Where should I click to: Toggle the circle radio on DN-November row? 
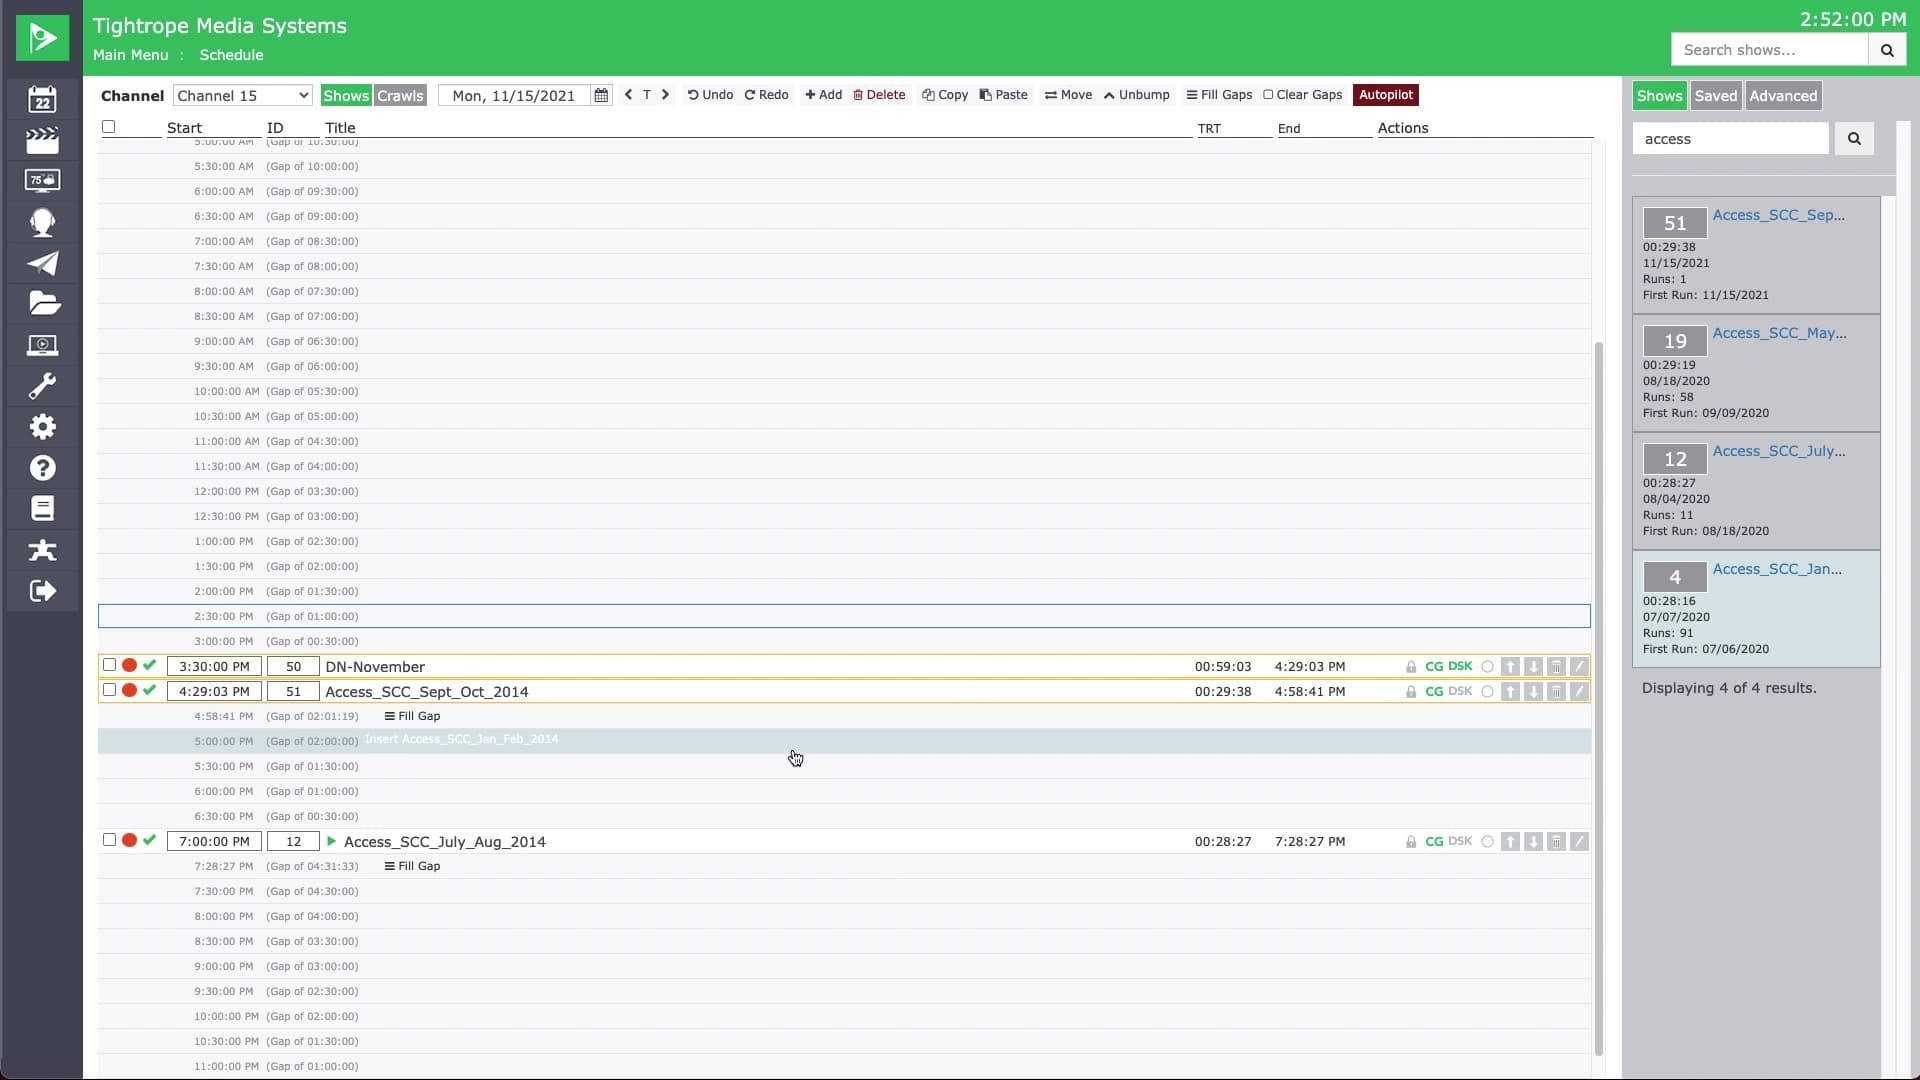1487,667
